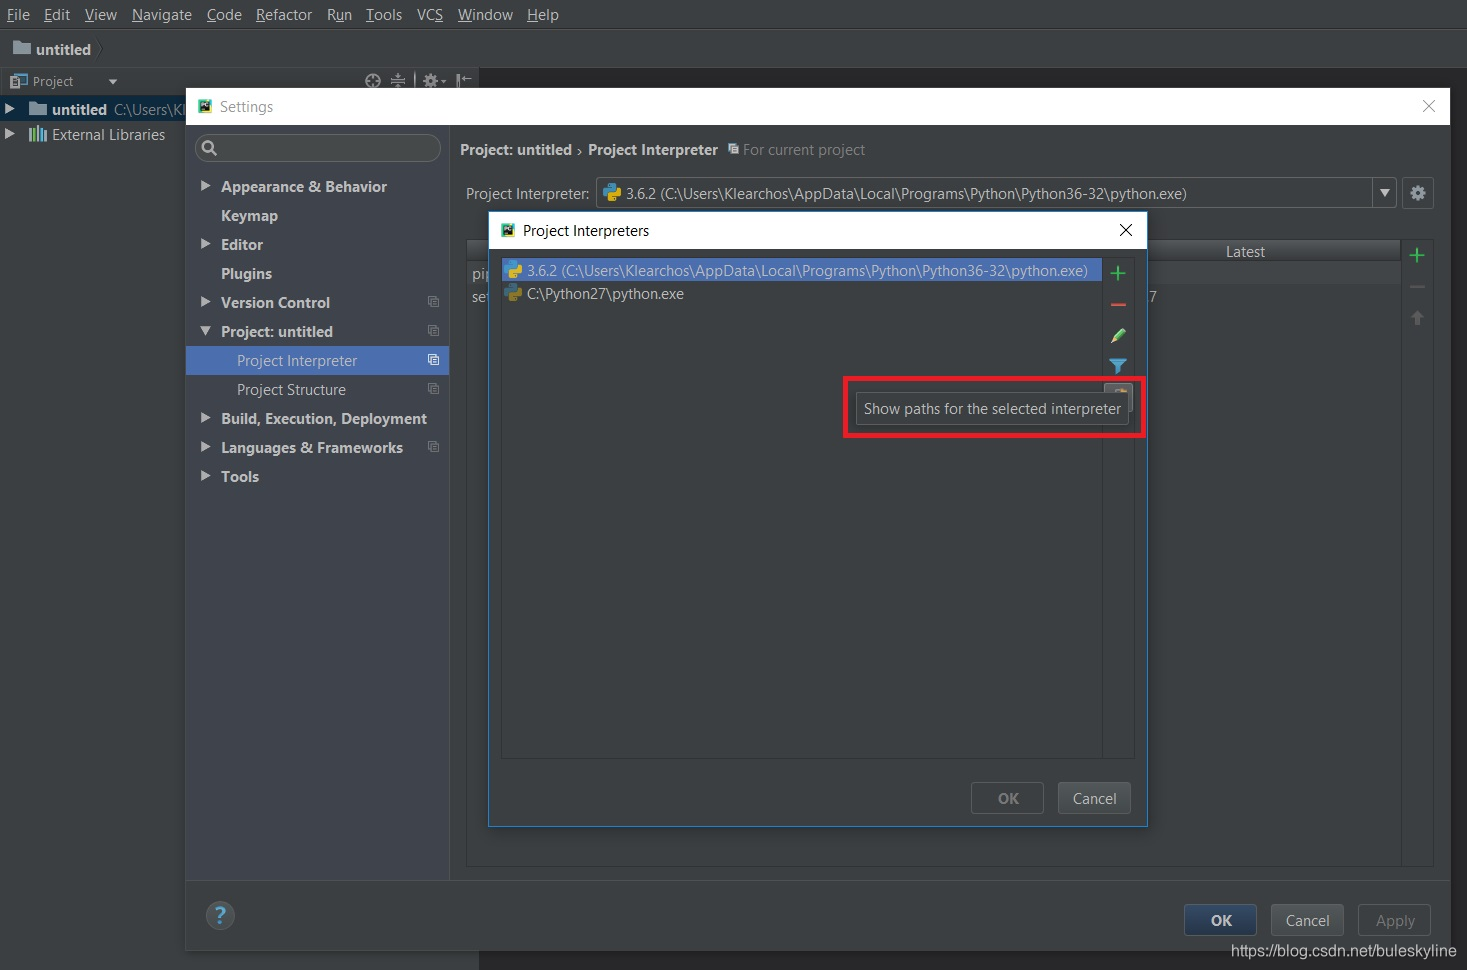Image resolution: width=1467 pixels, height=970 pixels.
Task: Open the Keymap settings page
Action: coord(249,216)
